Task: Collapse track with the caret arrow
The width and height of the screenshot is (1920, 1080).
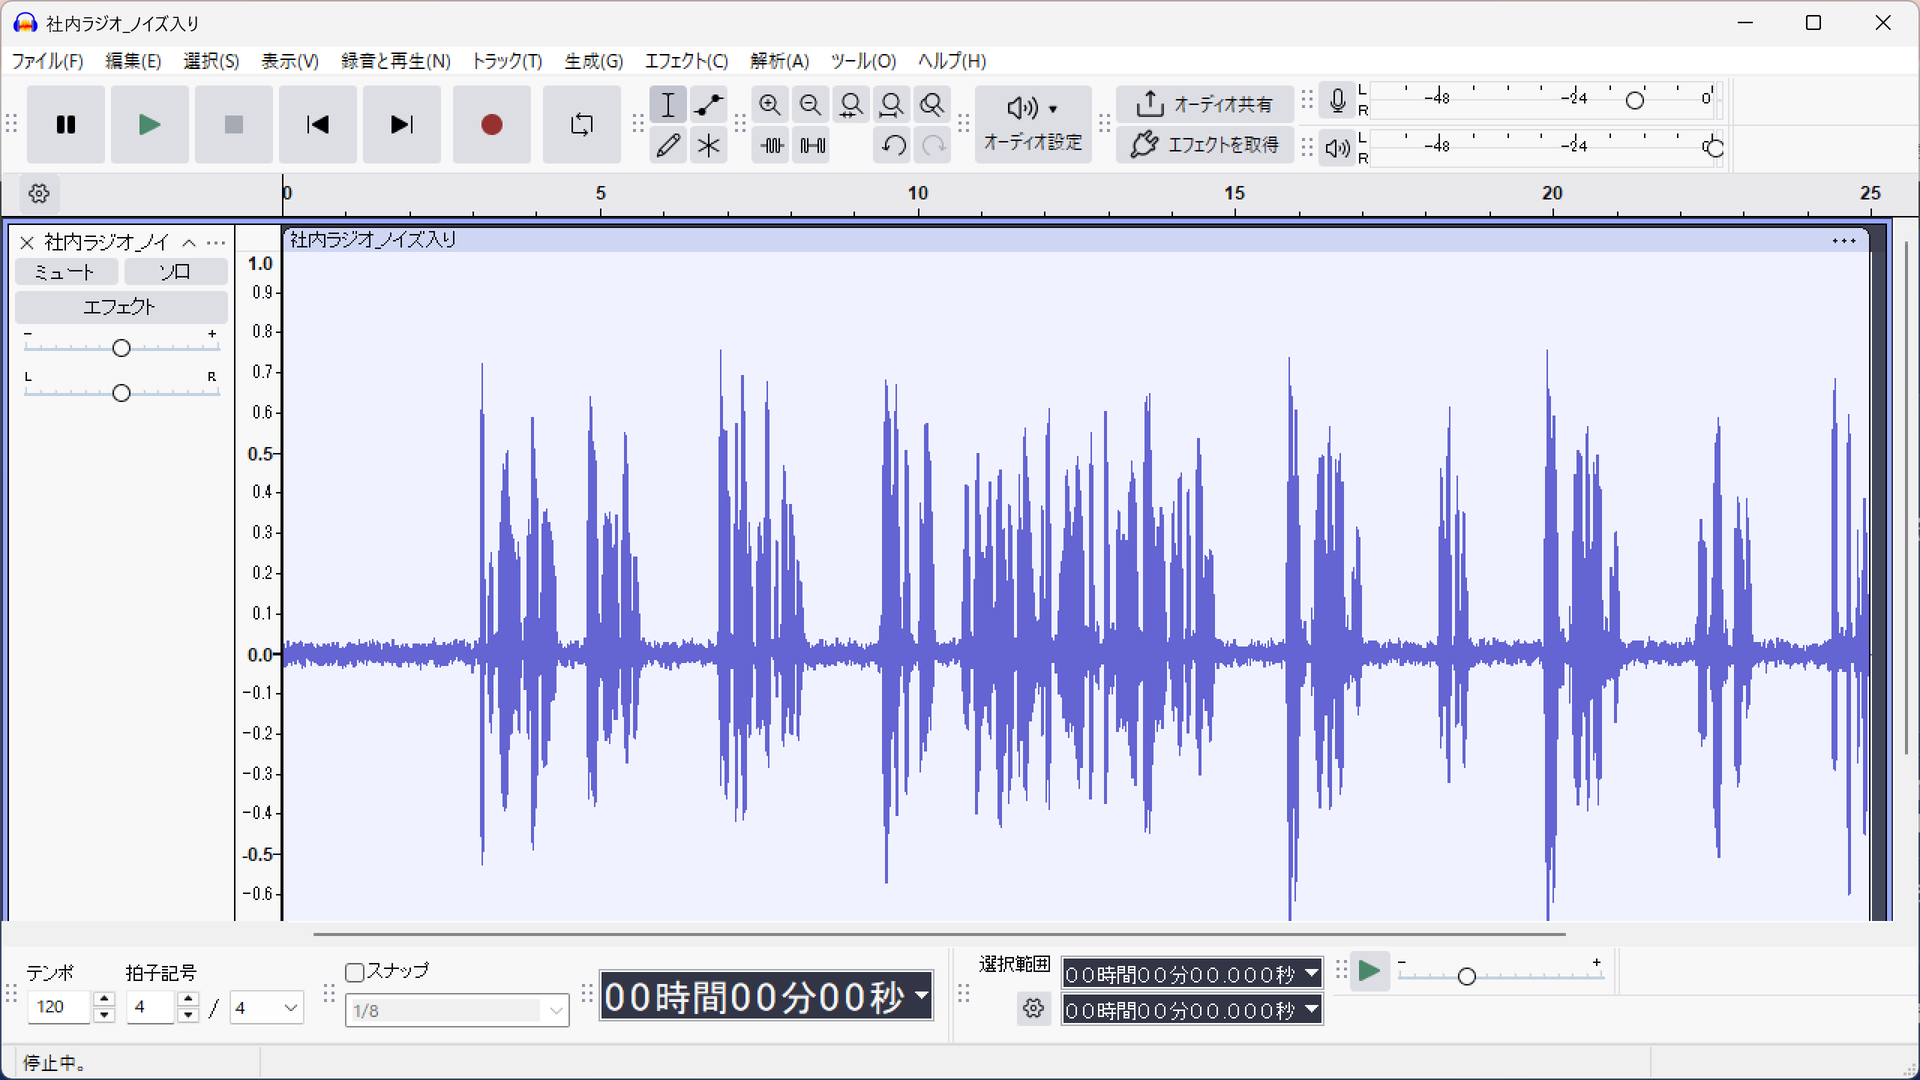Action: [x=189, y=243]
